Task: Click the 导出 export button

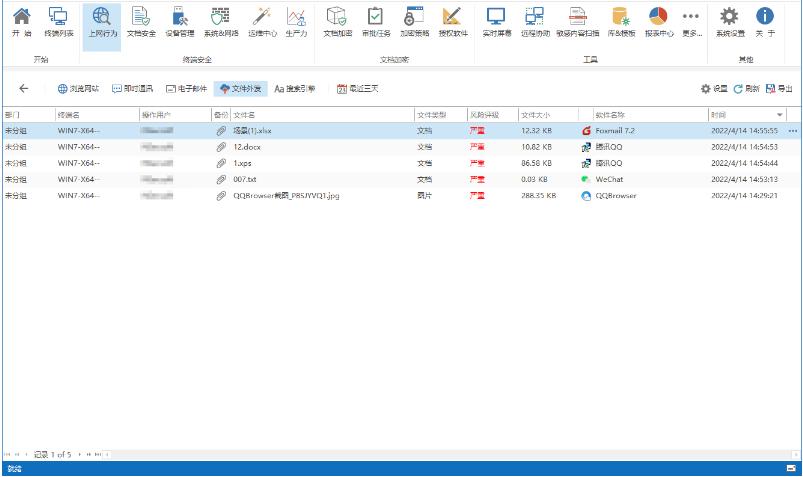Action: click(x=778, y=89)
